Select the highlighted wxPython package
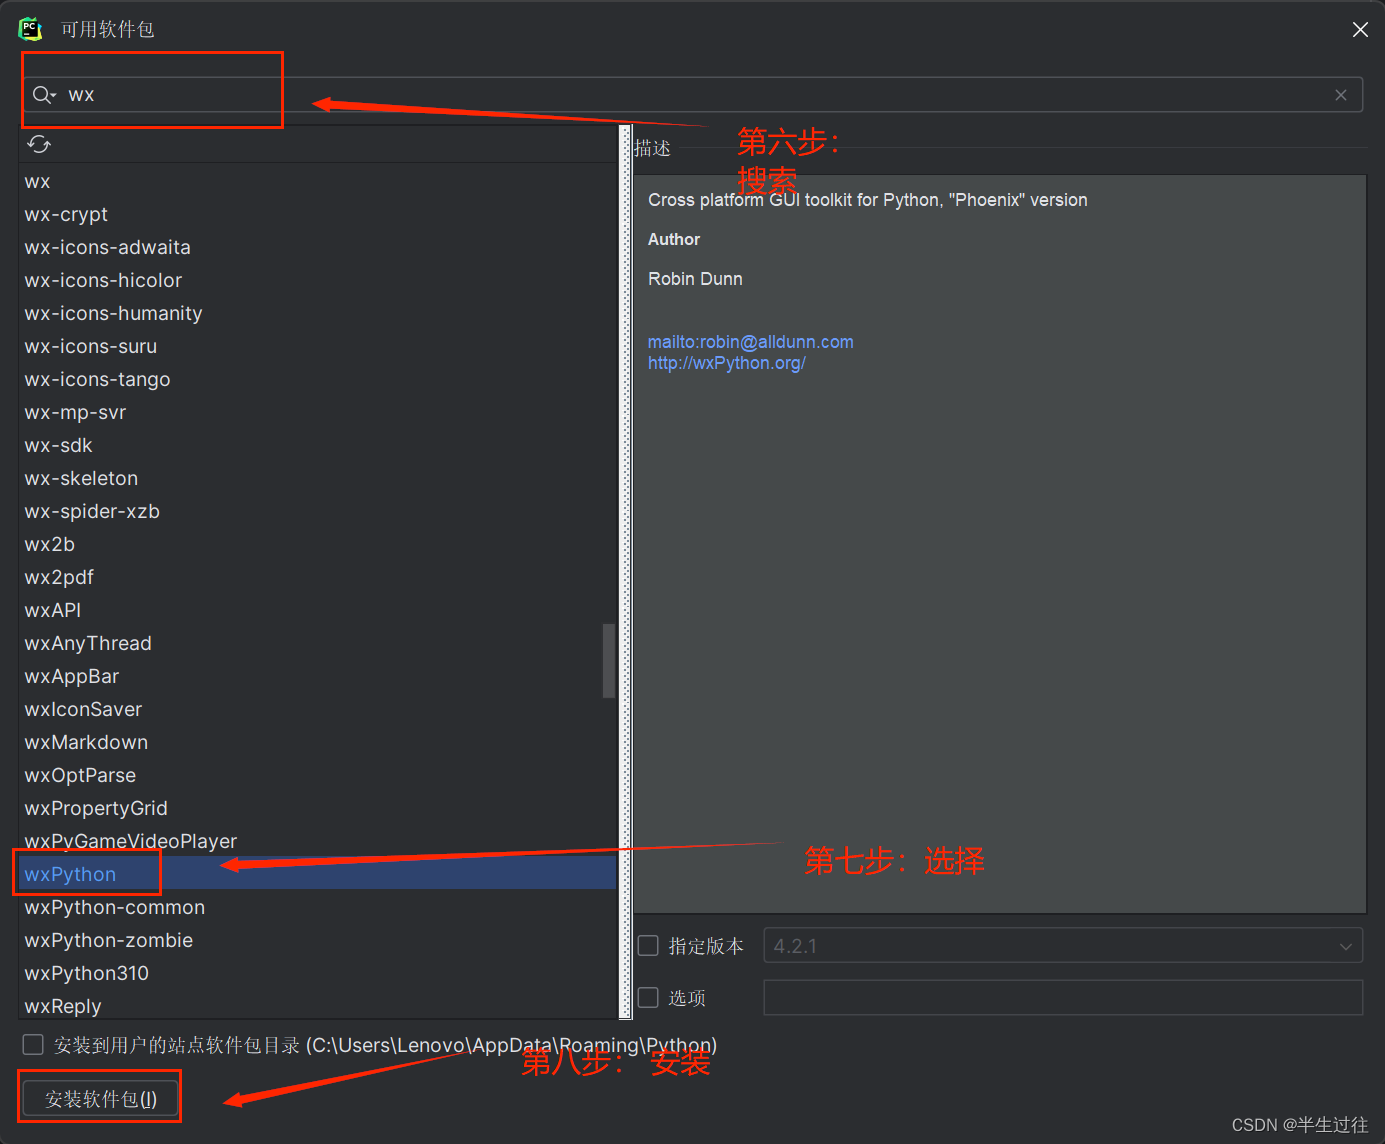 318,875
